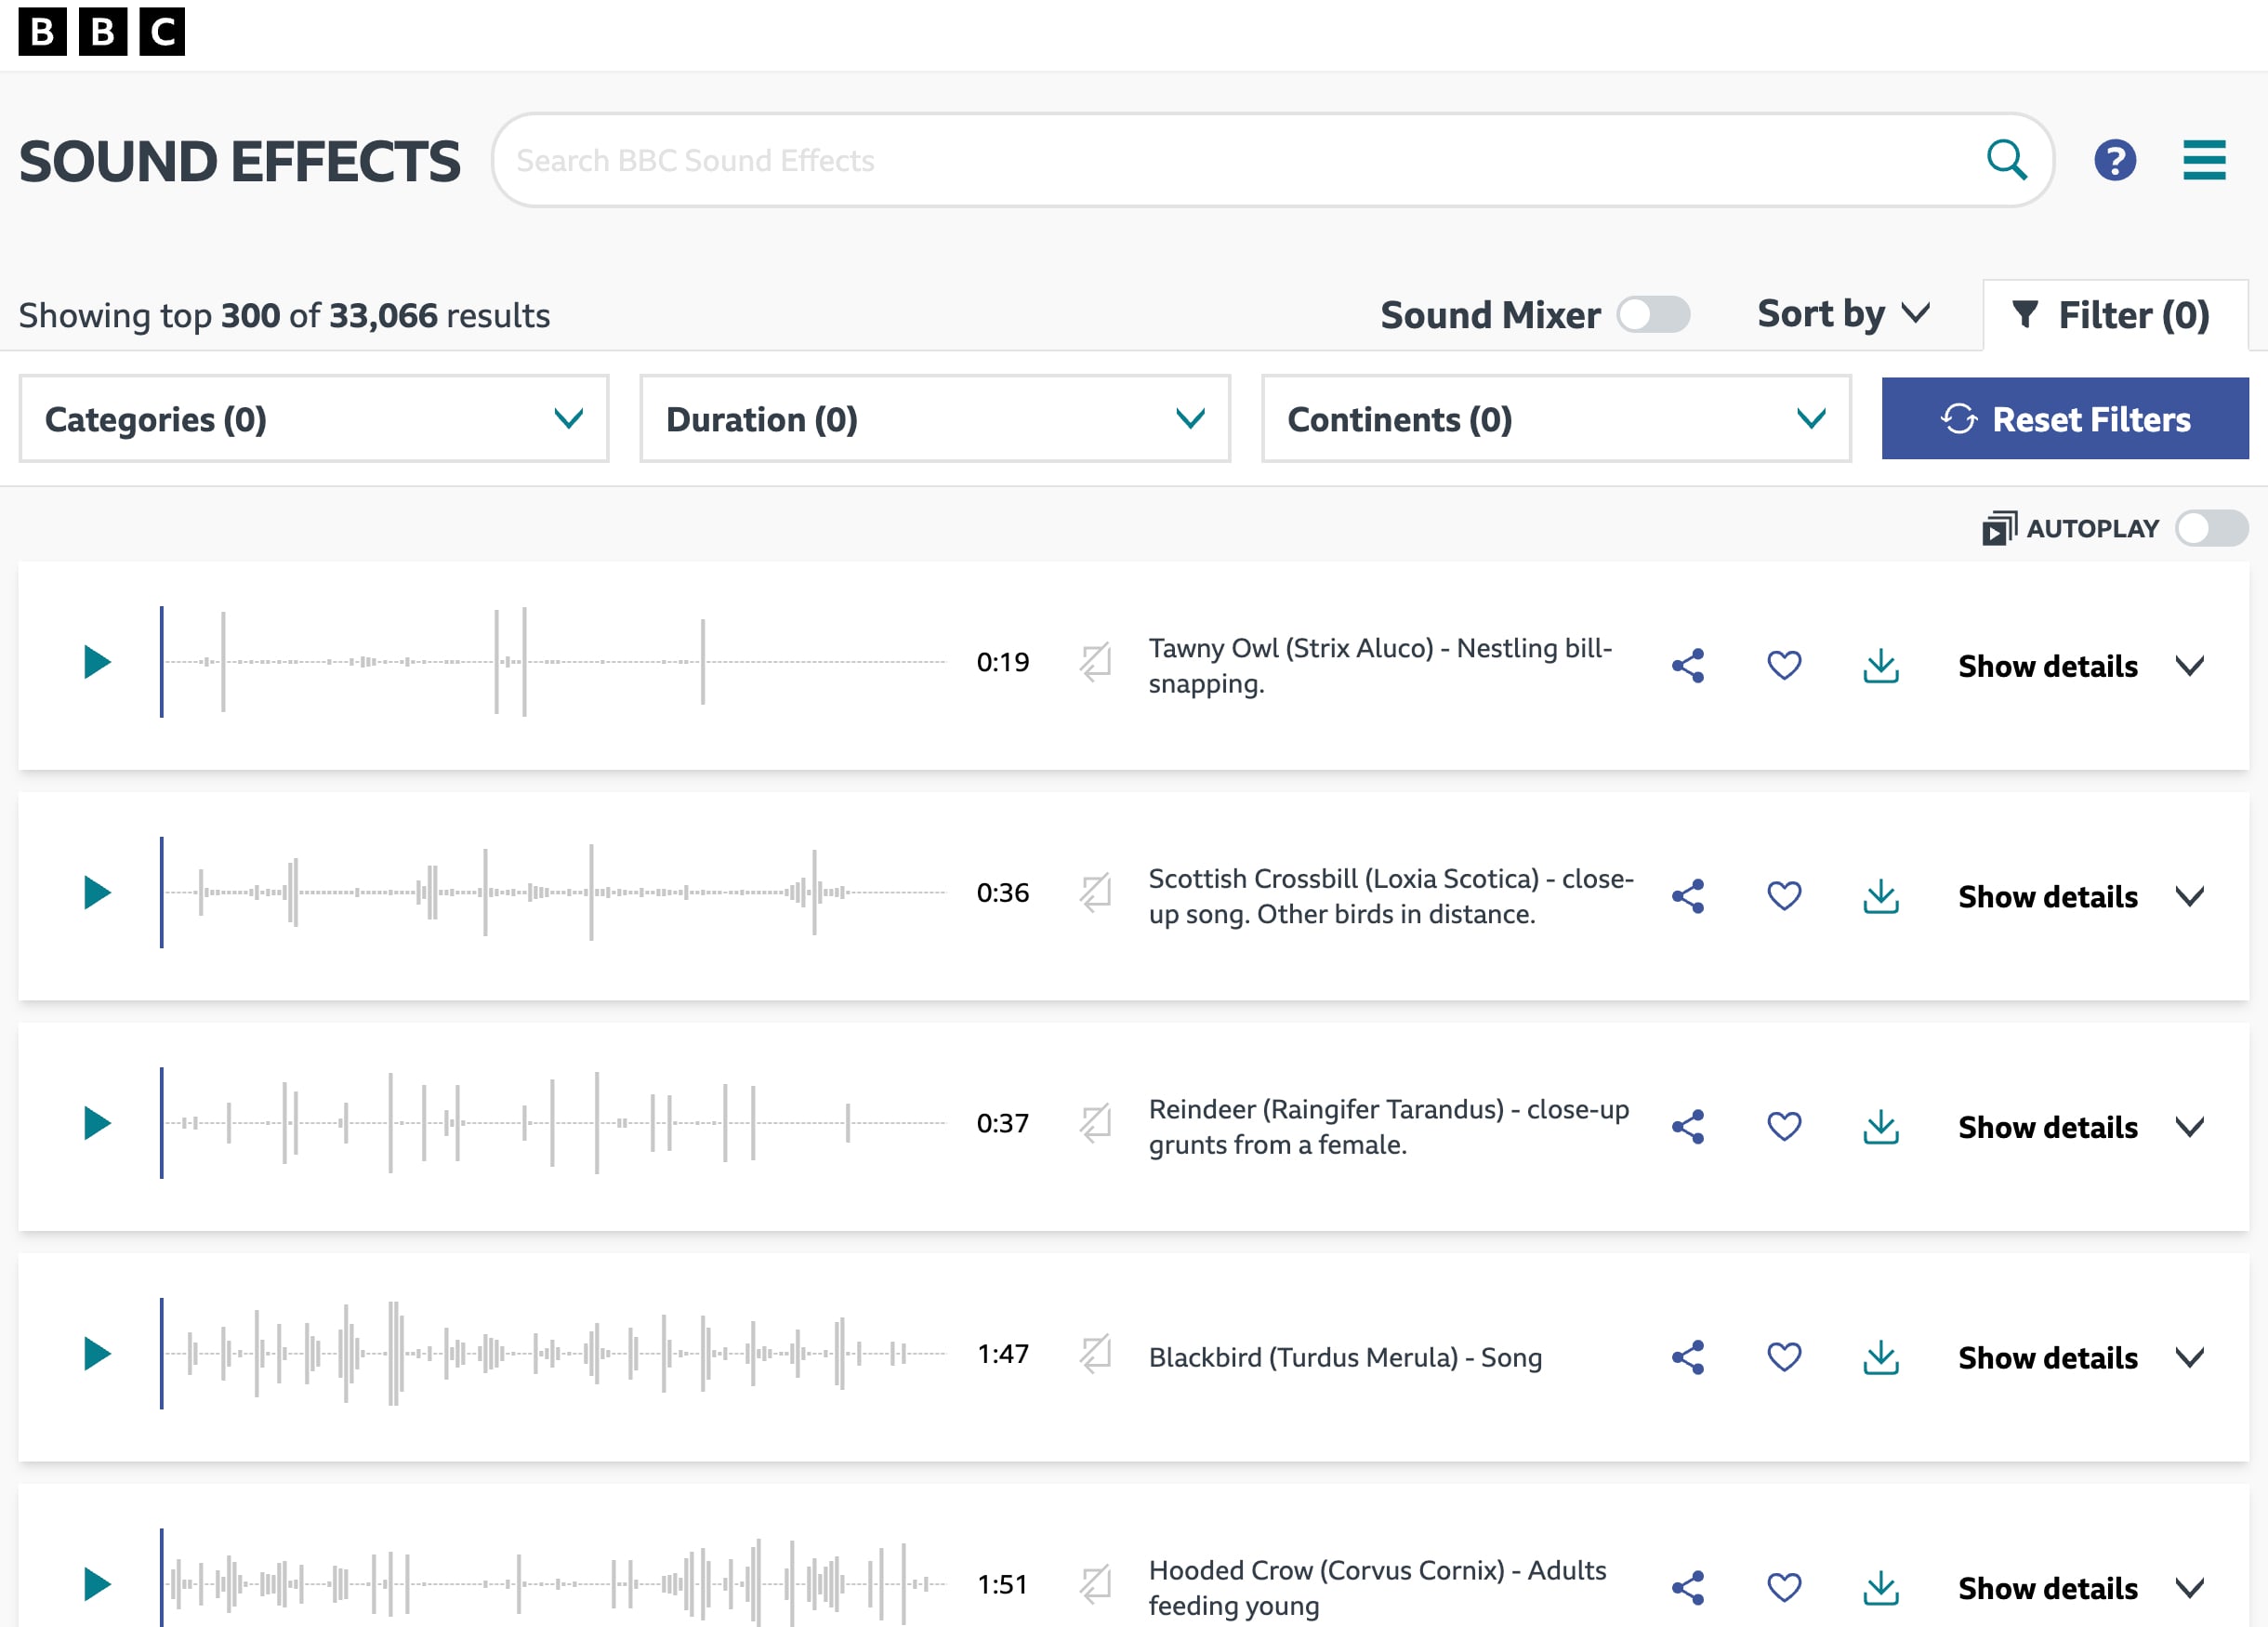Screen dimensions: 2268x1627
Task: Click the Hooded Crow feeding young title
Action: click(x=1377, y=1588)
